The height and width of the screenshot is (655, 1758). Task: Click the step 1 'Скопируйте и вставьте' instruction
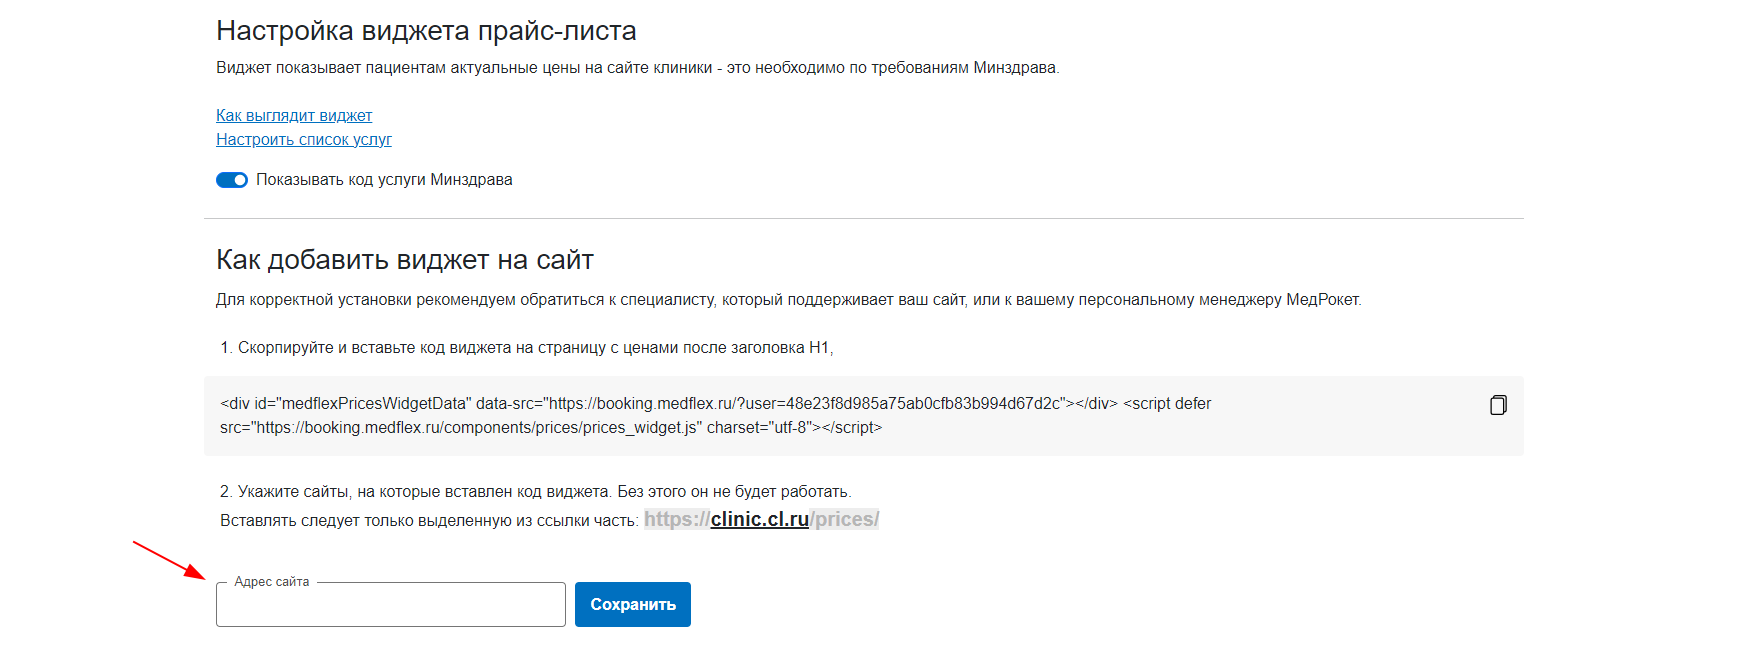pos(527,348)
